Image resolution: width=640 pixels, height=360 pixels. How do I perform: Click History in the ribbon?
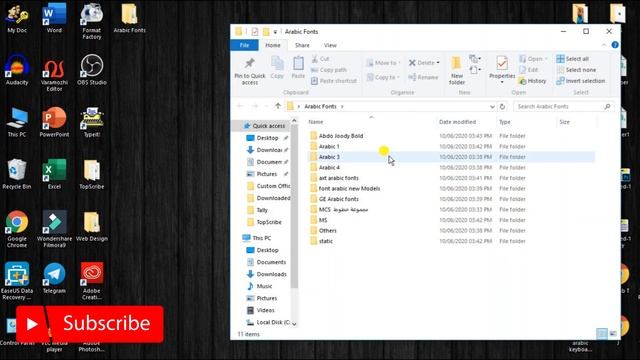point(533,81)
